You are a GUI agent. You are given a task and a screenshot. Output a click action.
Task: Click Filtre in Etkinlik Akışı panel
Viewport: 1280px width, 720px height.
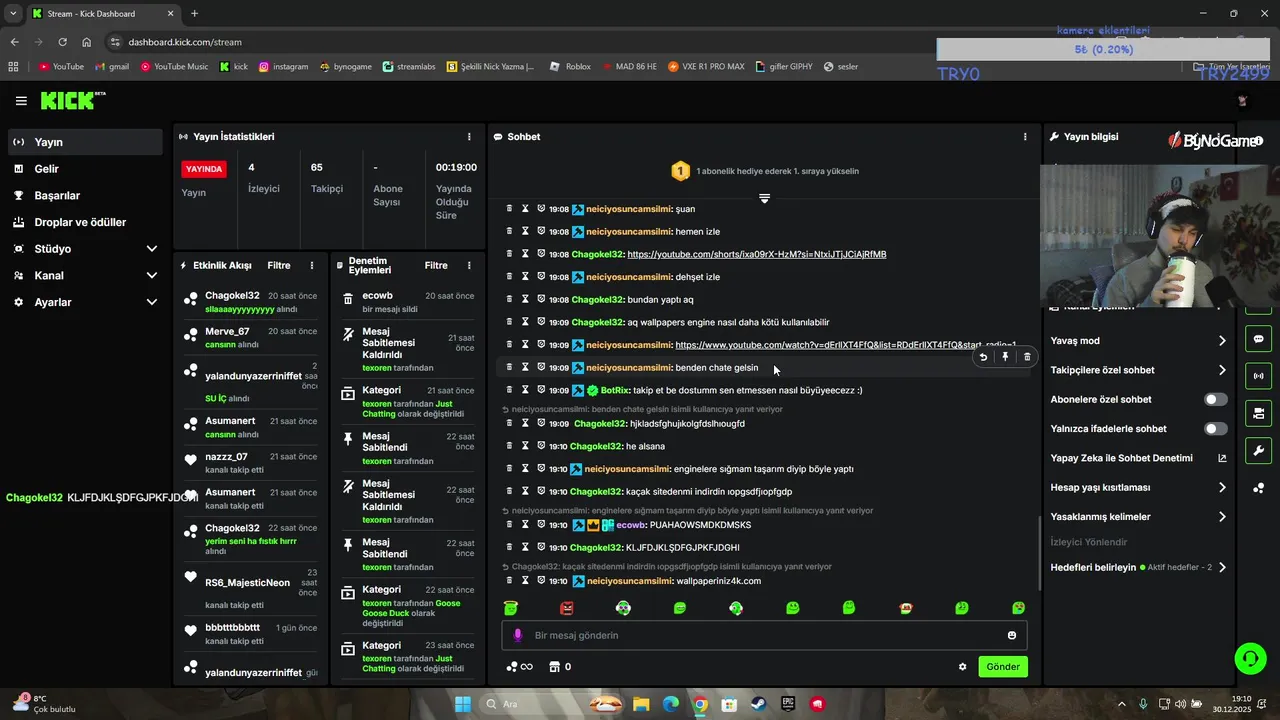[x=279, y=266]
